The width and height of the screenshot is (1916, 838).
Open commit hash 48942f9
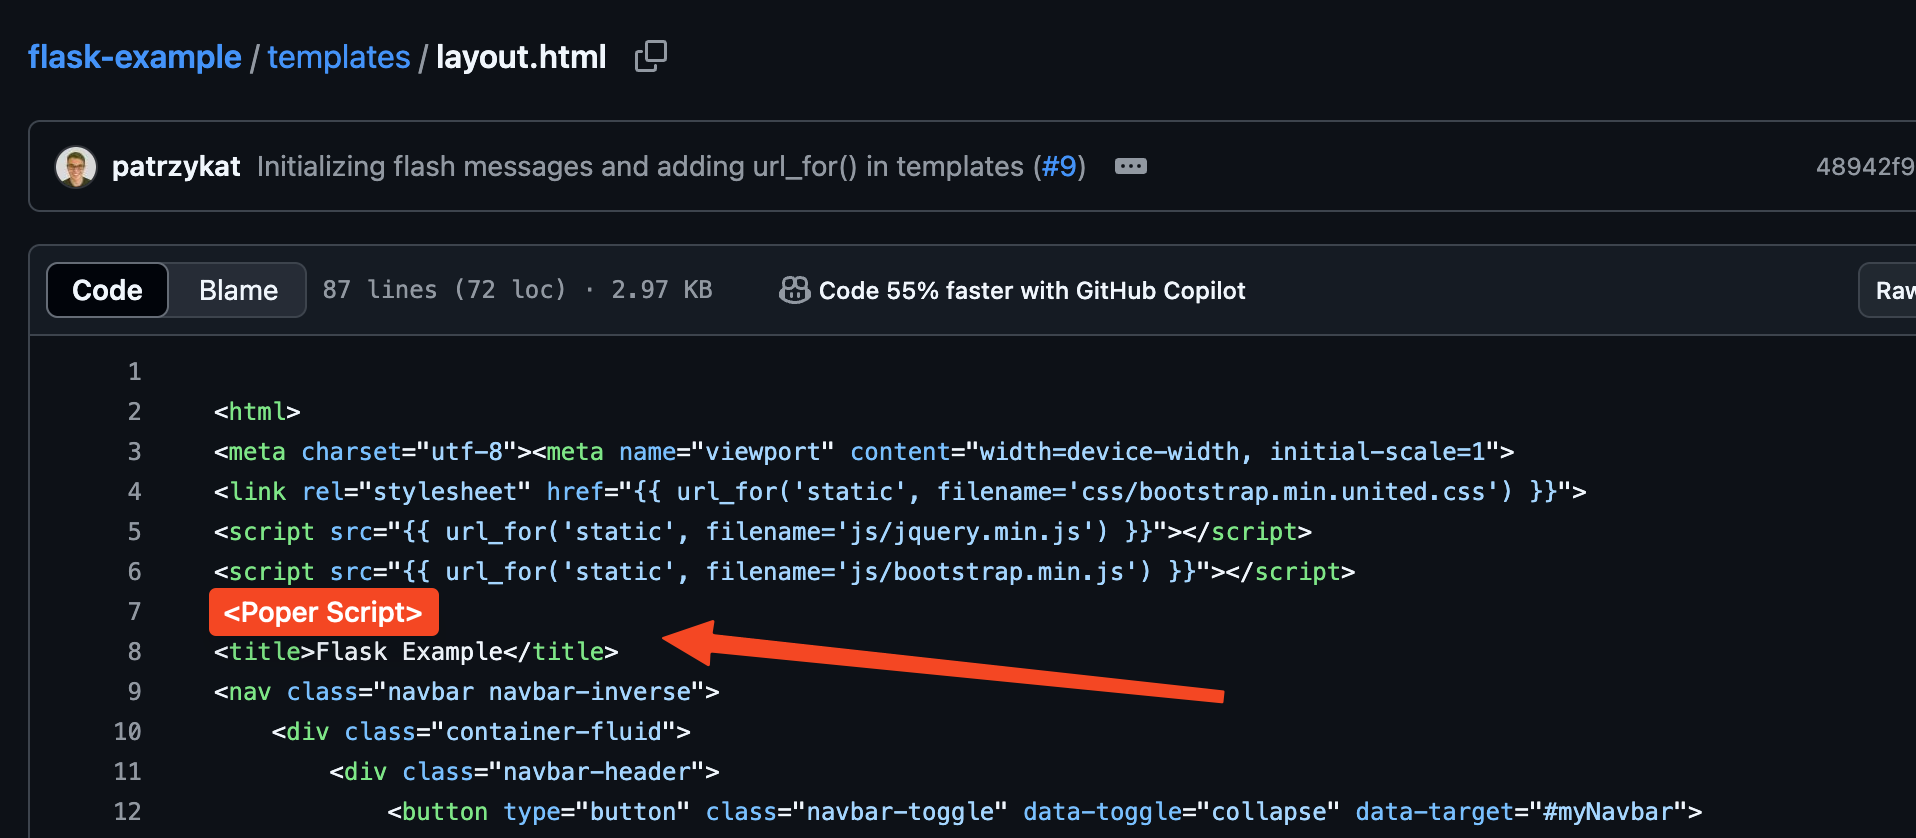1865,166
